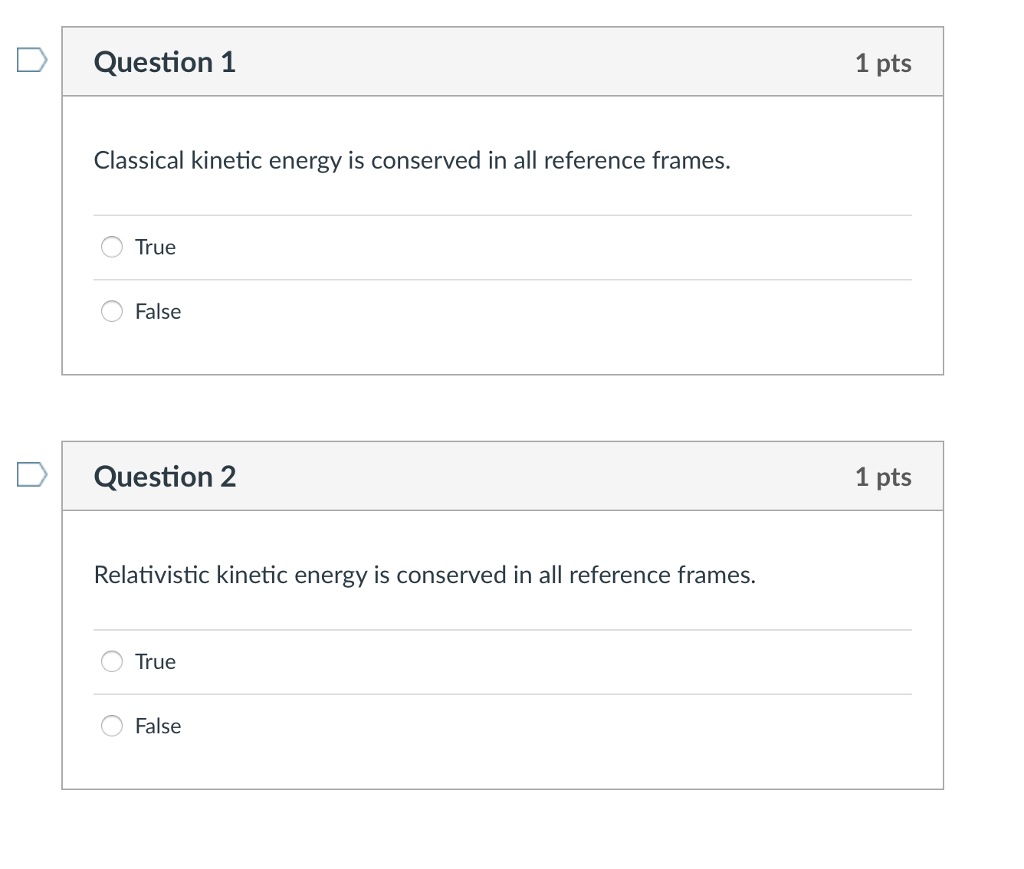Select True for Question 1
The height and width of the screenshot is (869, 1024).
pyautogui.click(x=112, y=247)
